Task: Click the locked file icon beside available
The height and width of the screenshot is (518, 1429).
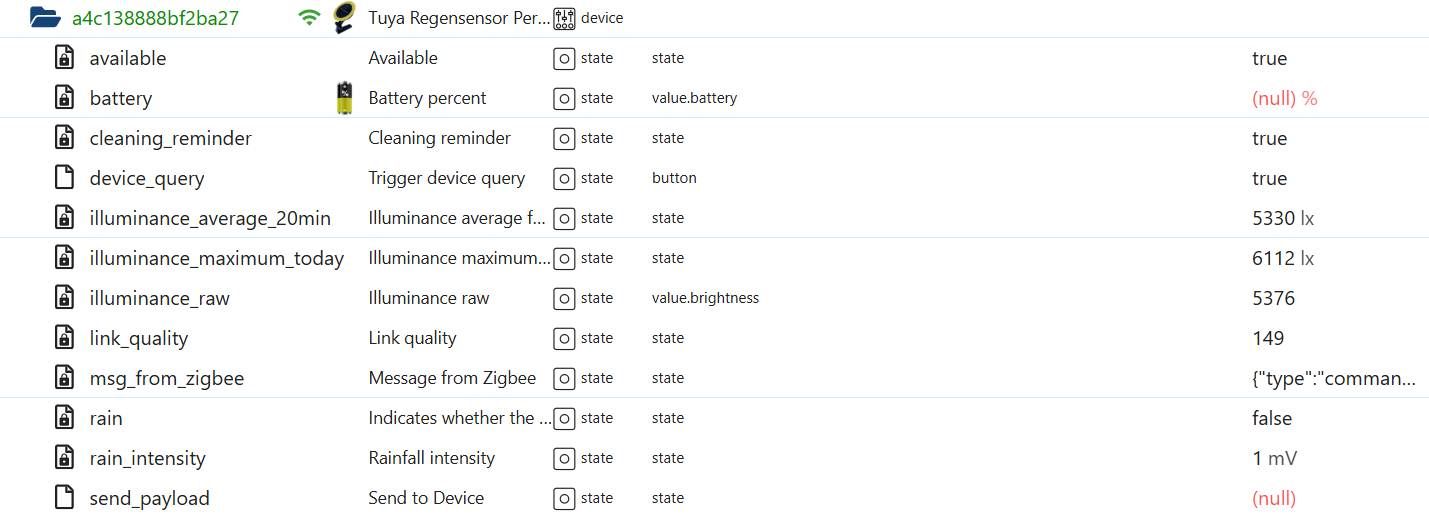Action: (64, 58)
